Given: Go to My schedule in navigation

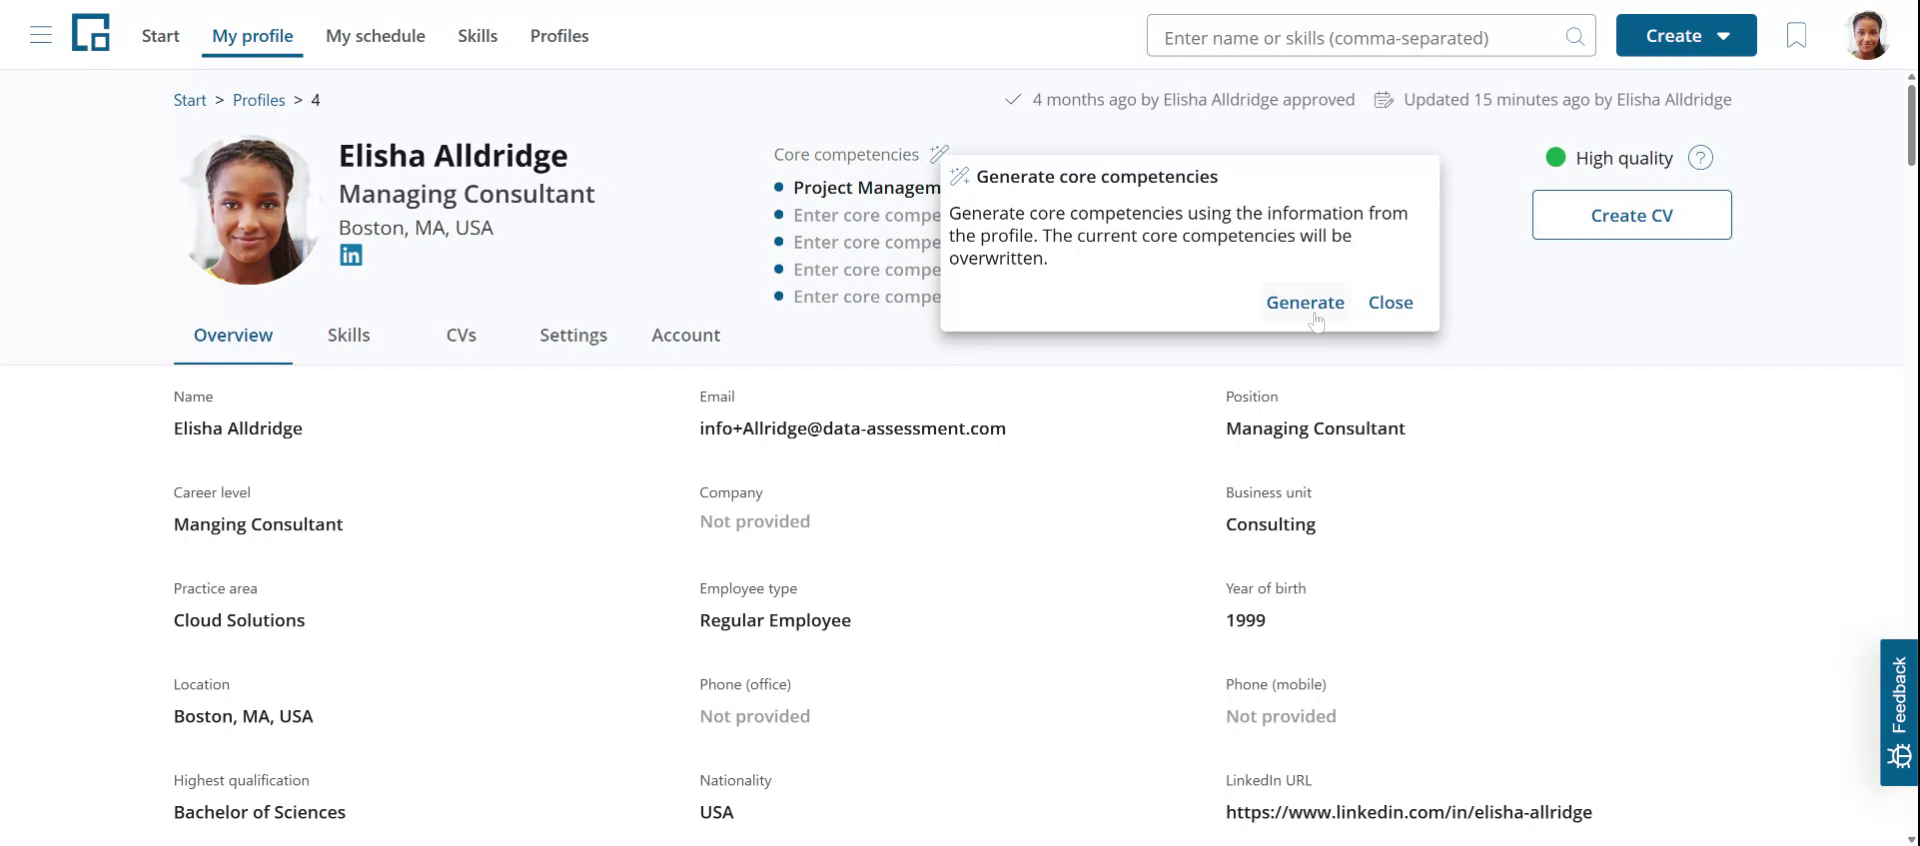Looking at the screenshot, I should pos(375,36).
